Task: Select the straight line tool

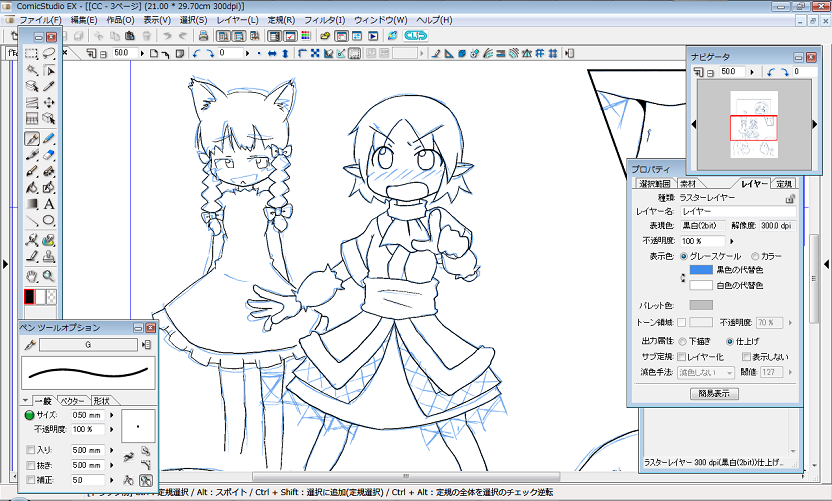Action: (x=32, y=220)
